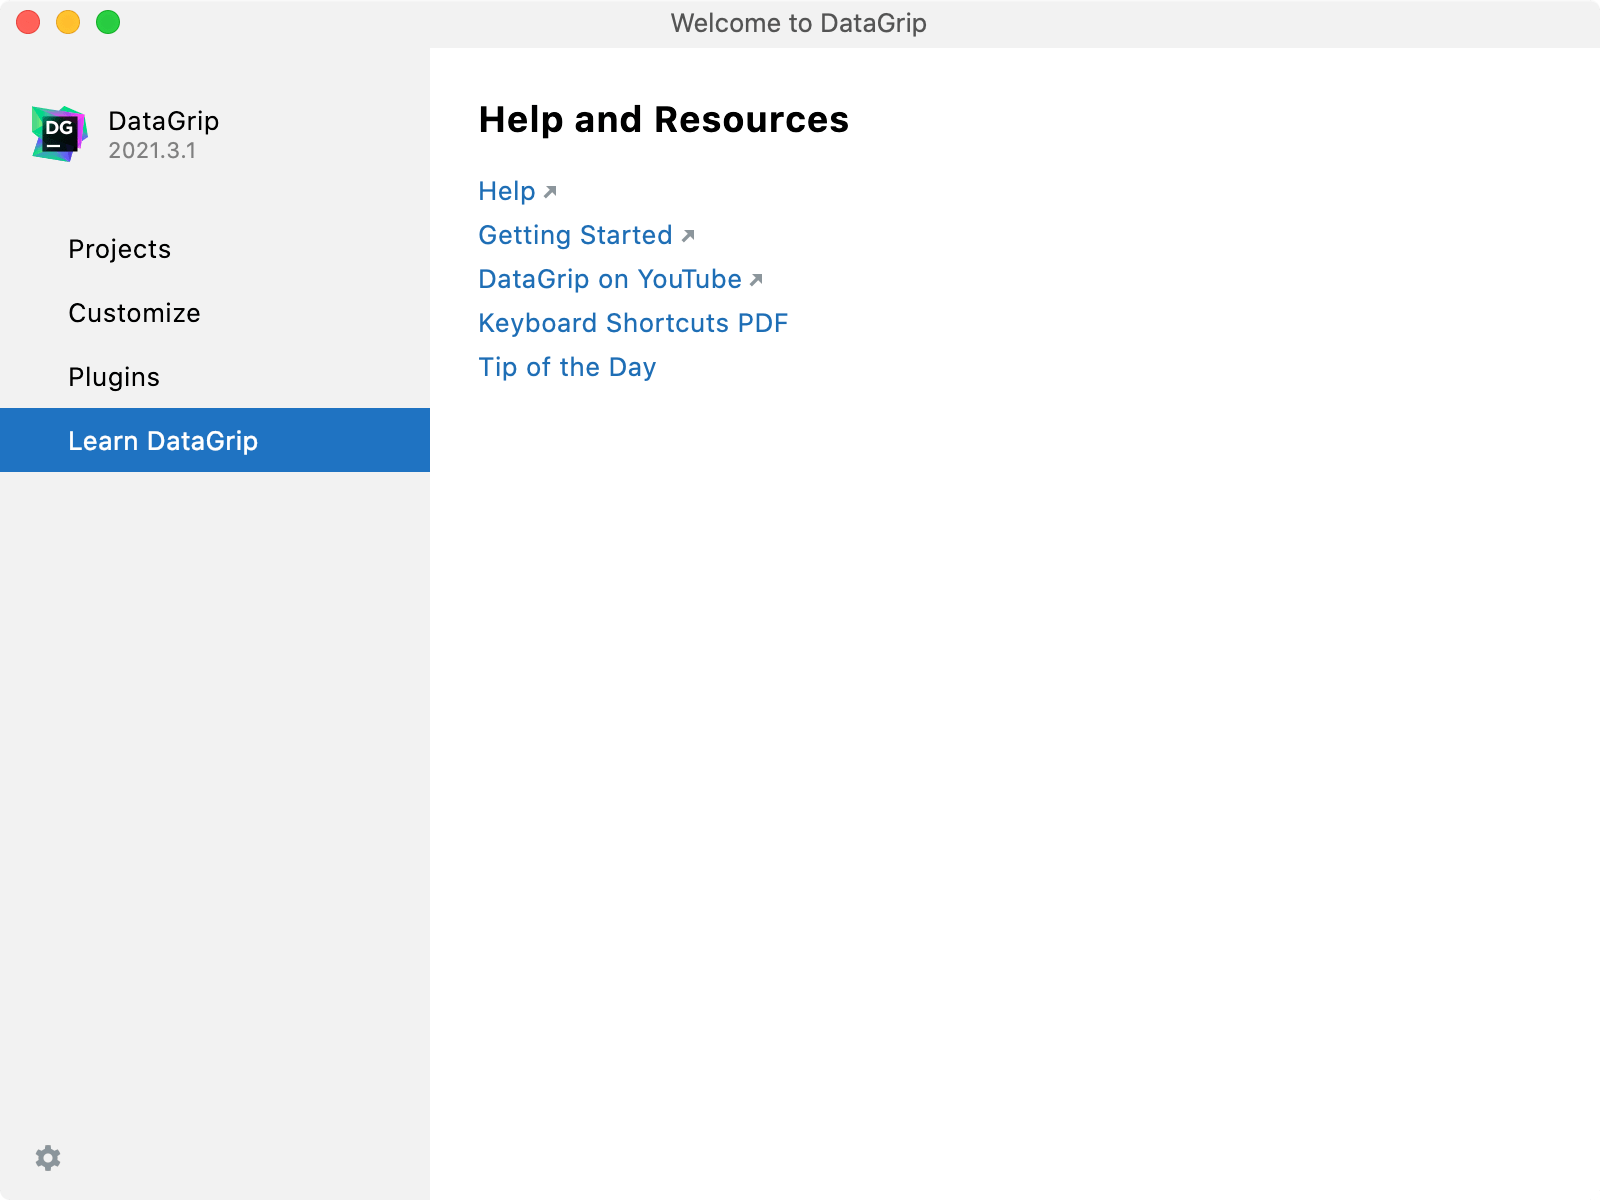Screen dimensions: 1600x1200
Task: Show the Tip of the Day
Action: pos(567,367)
